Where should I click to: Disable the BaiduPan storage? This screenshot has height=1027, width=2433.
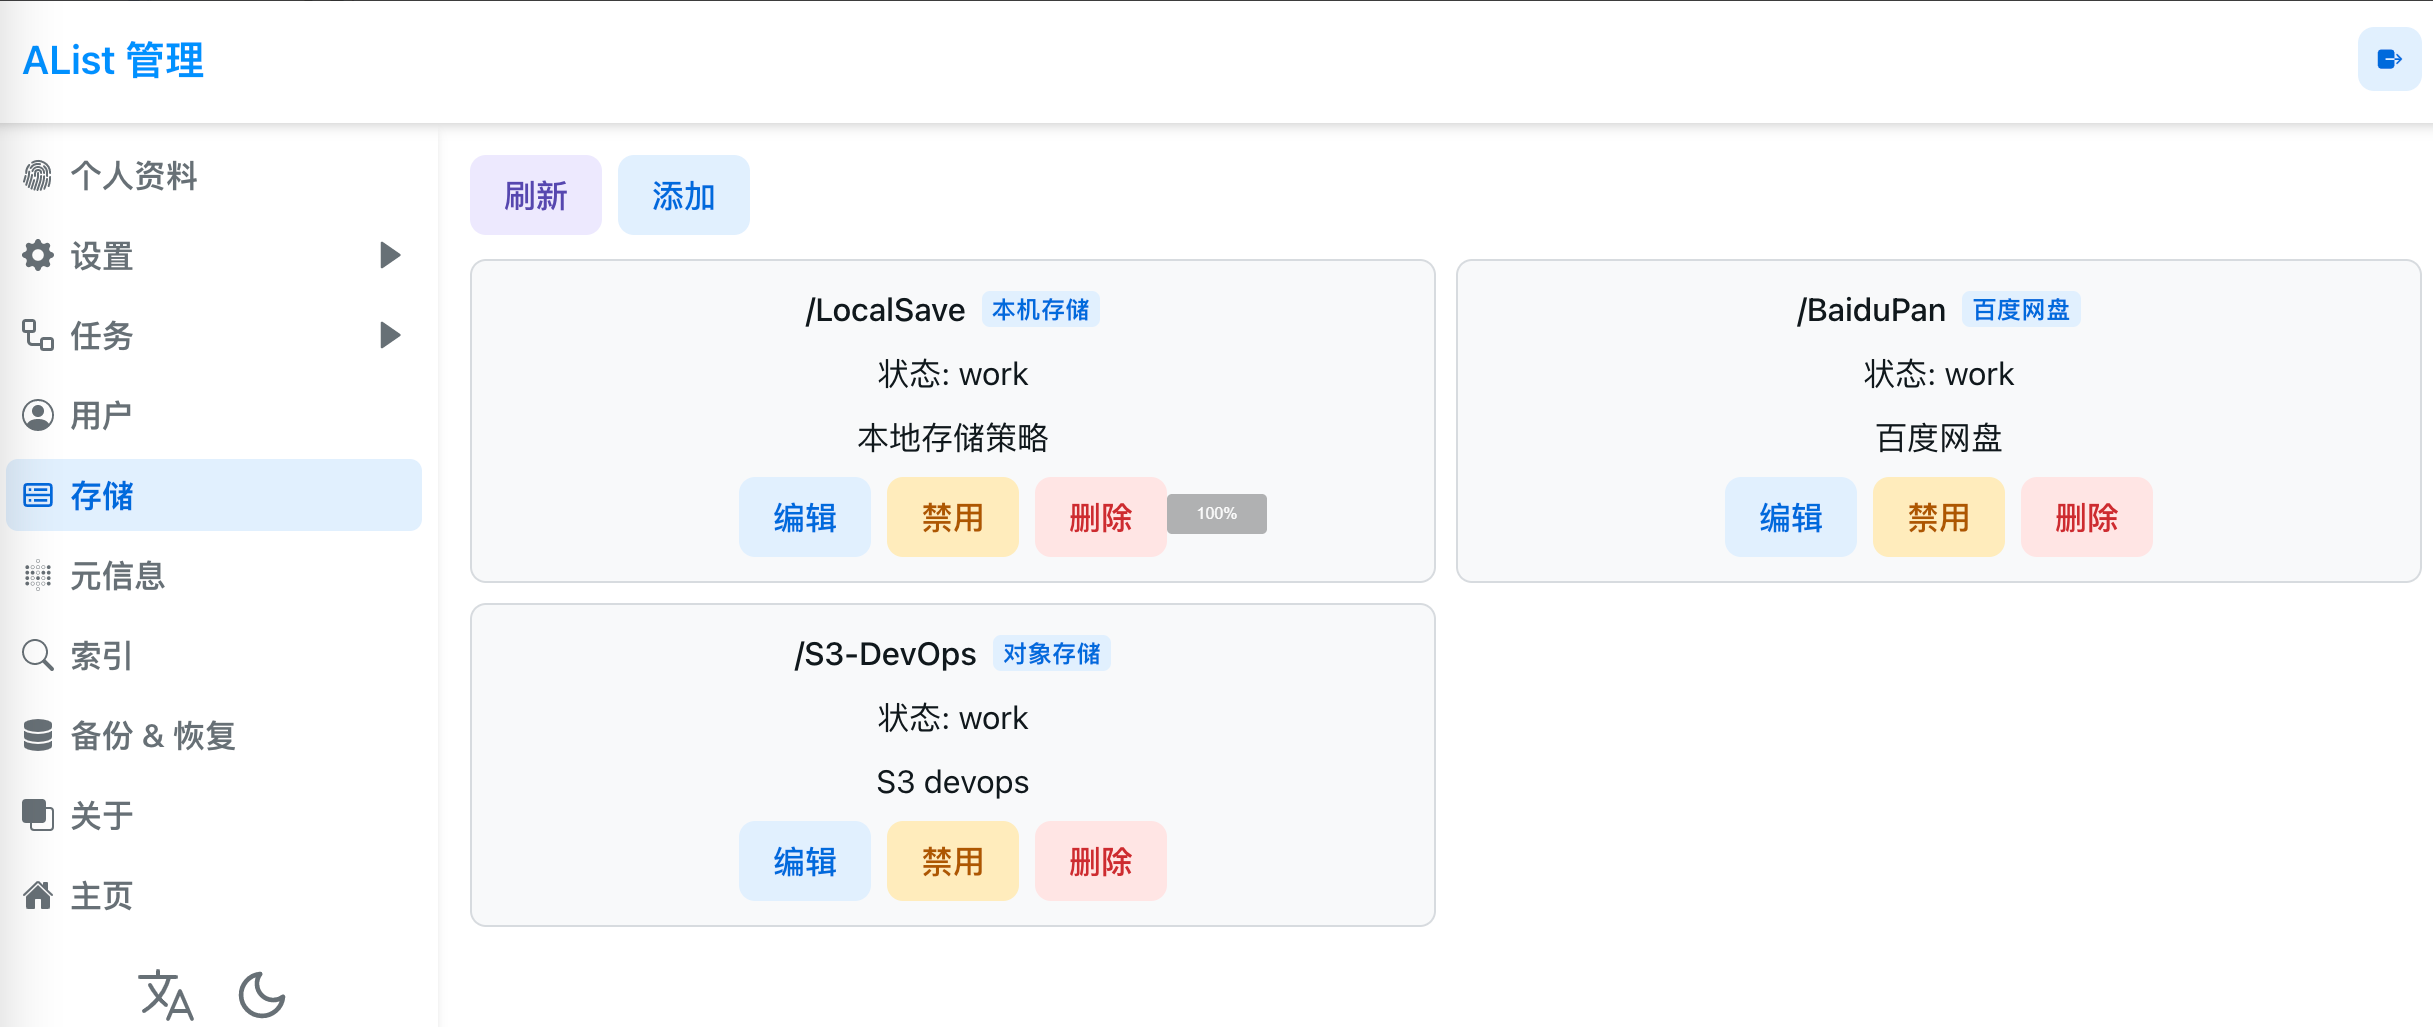click(1938, 517)
